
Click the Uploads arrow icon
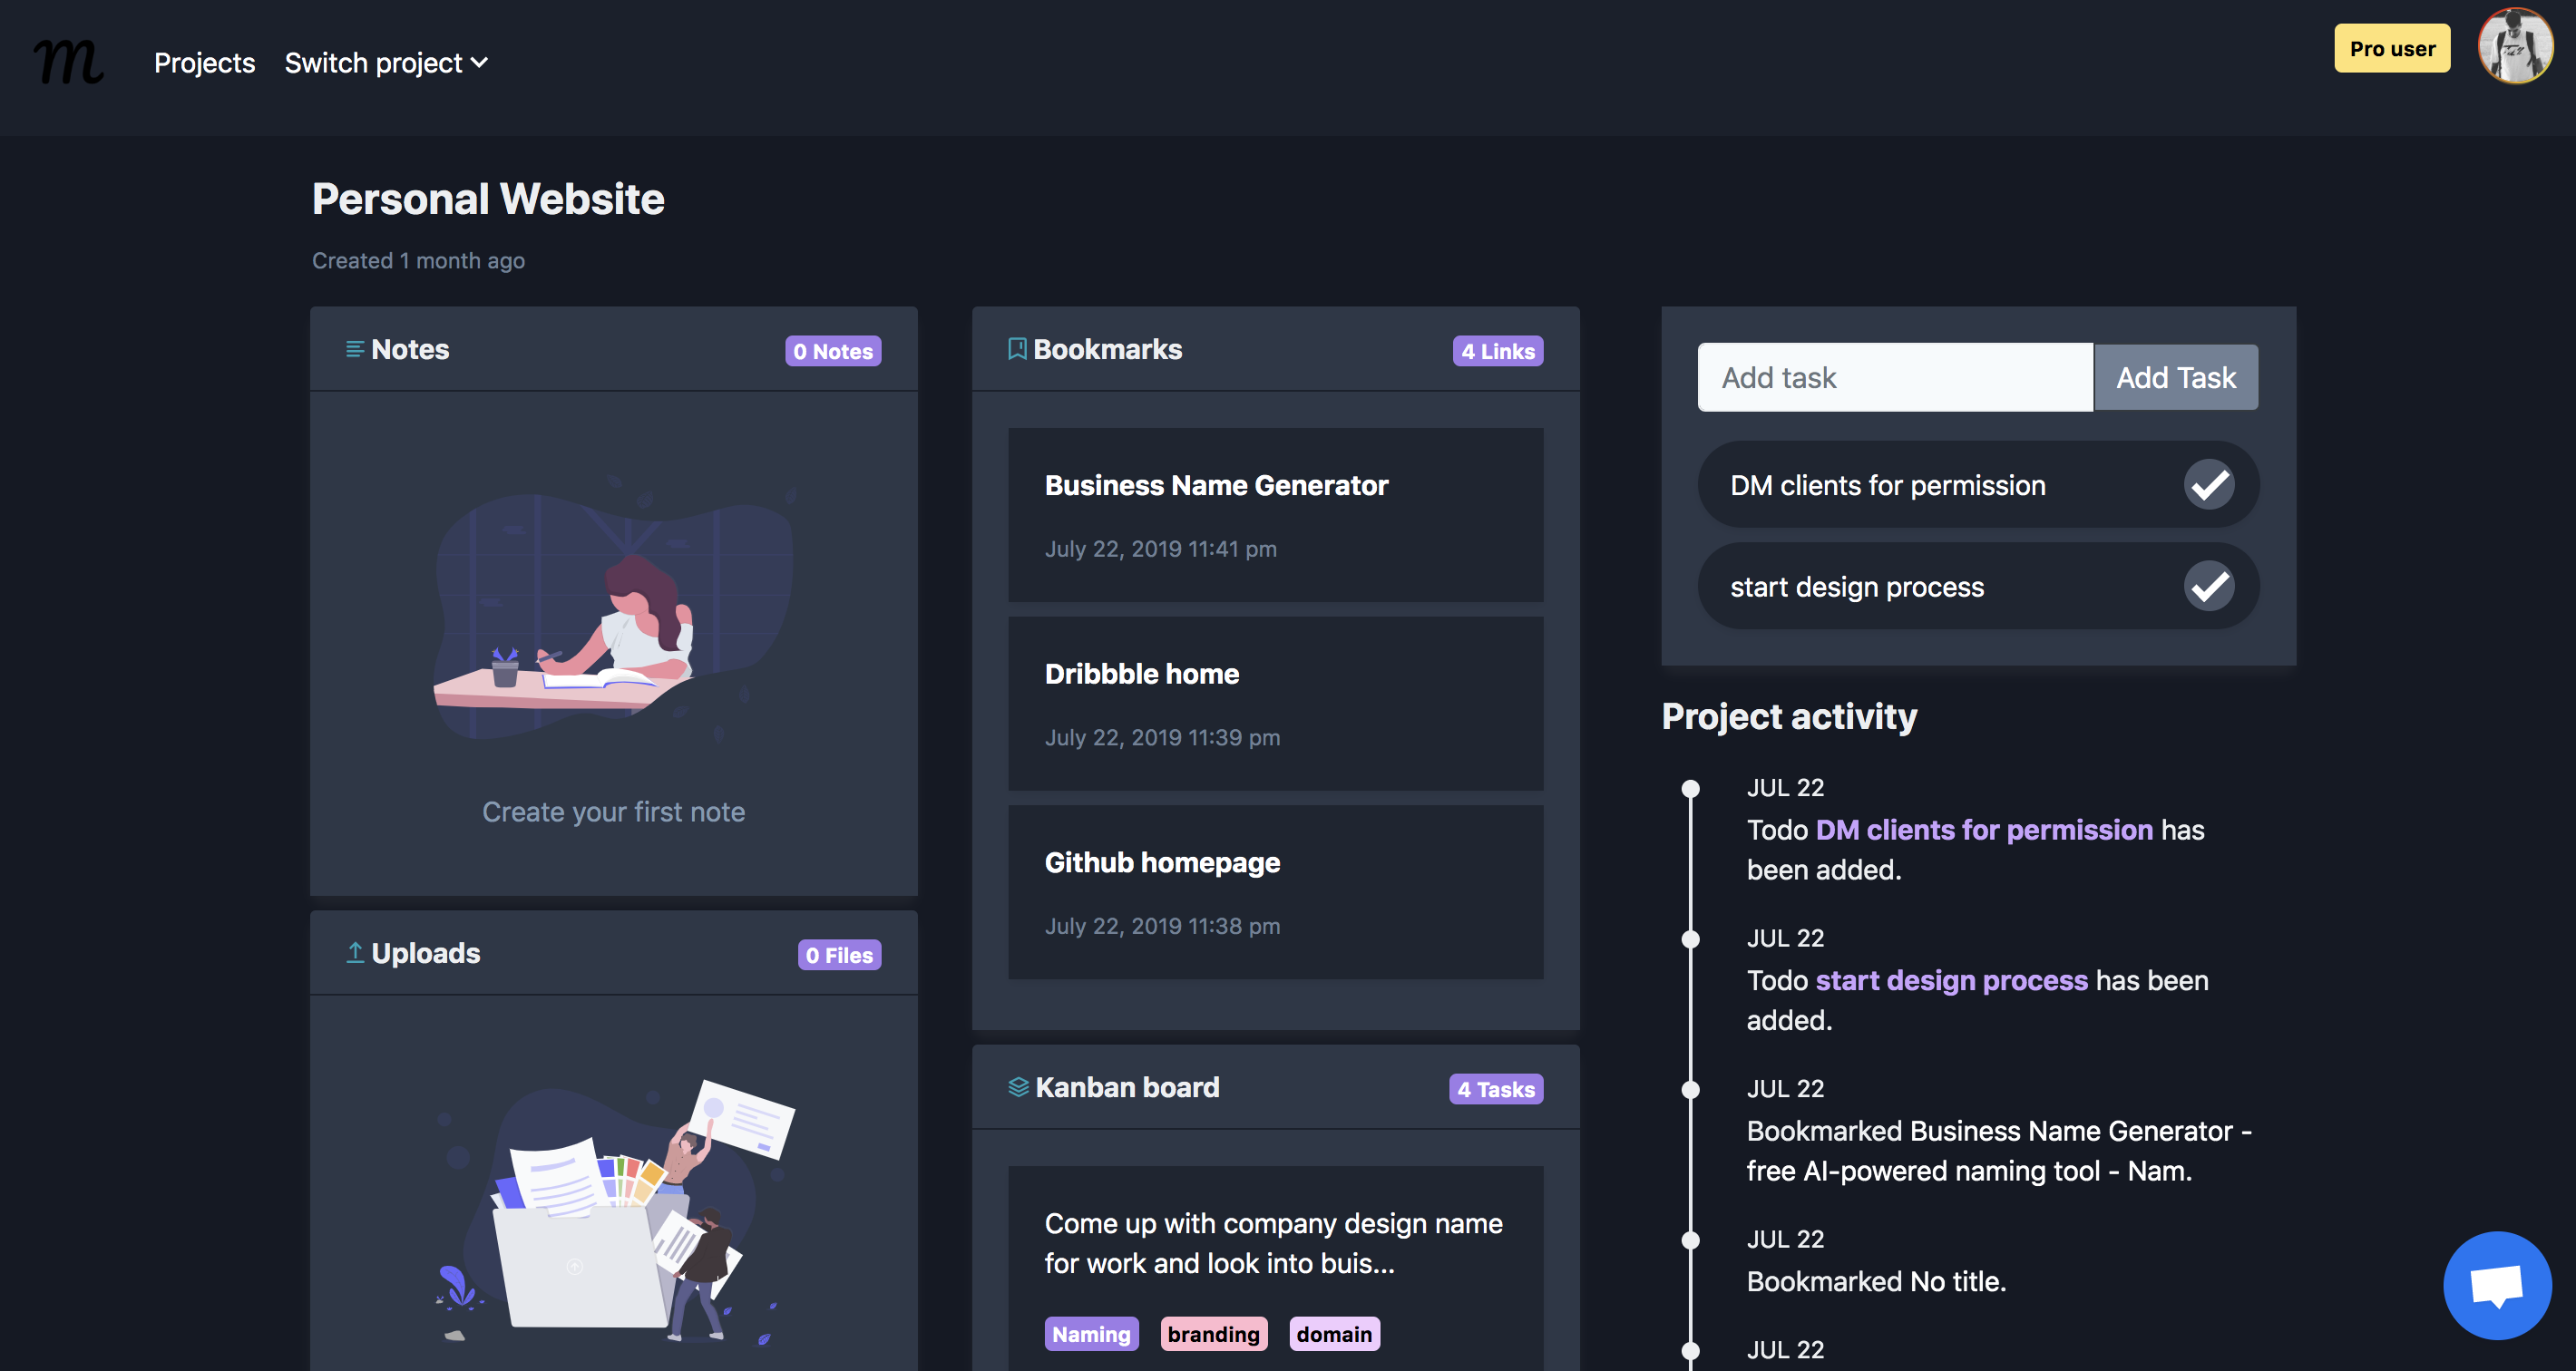point(354,952)
